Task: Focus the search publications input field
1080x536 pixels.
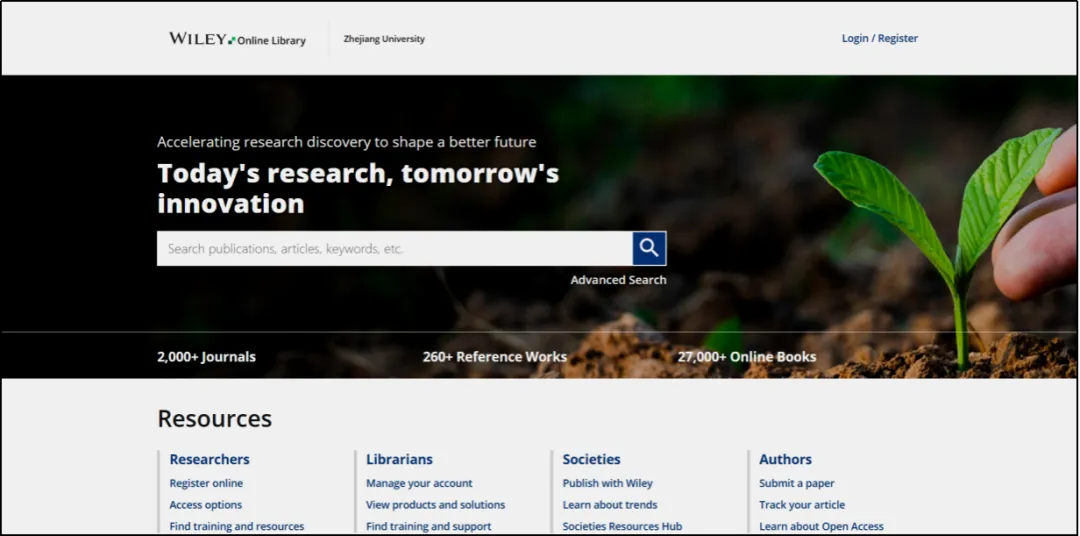Action: pyautogui.click(x=395, y=248)
